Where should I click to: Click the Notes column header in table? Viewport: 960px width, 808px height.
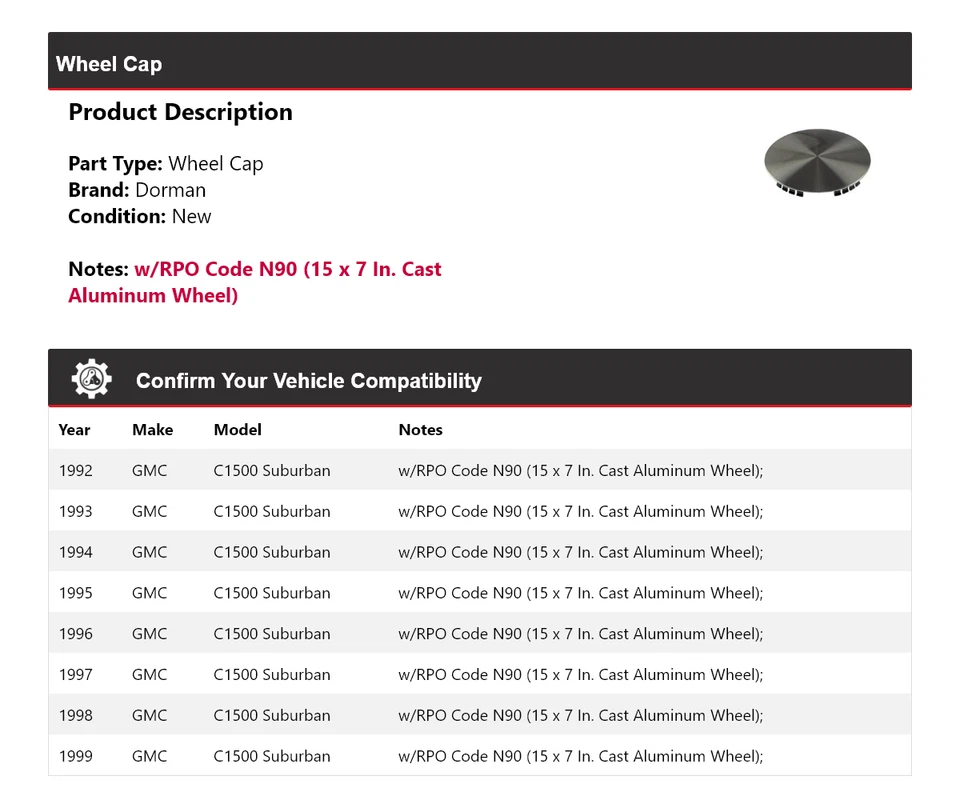click(420, 430)
